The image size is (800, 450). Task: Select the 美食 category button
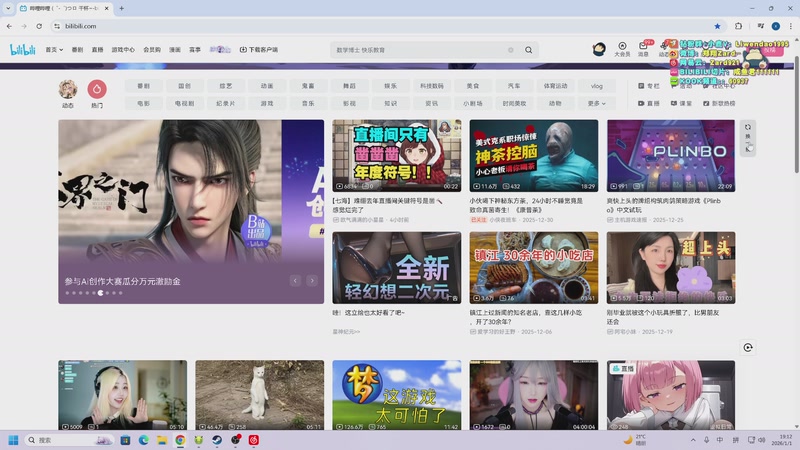coord(473,86)
